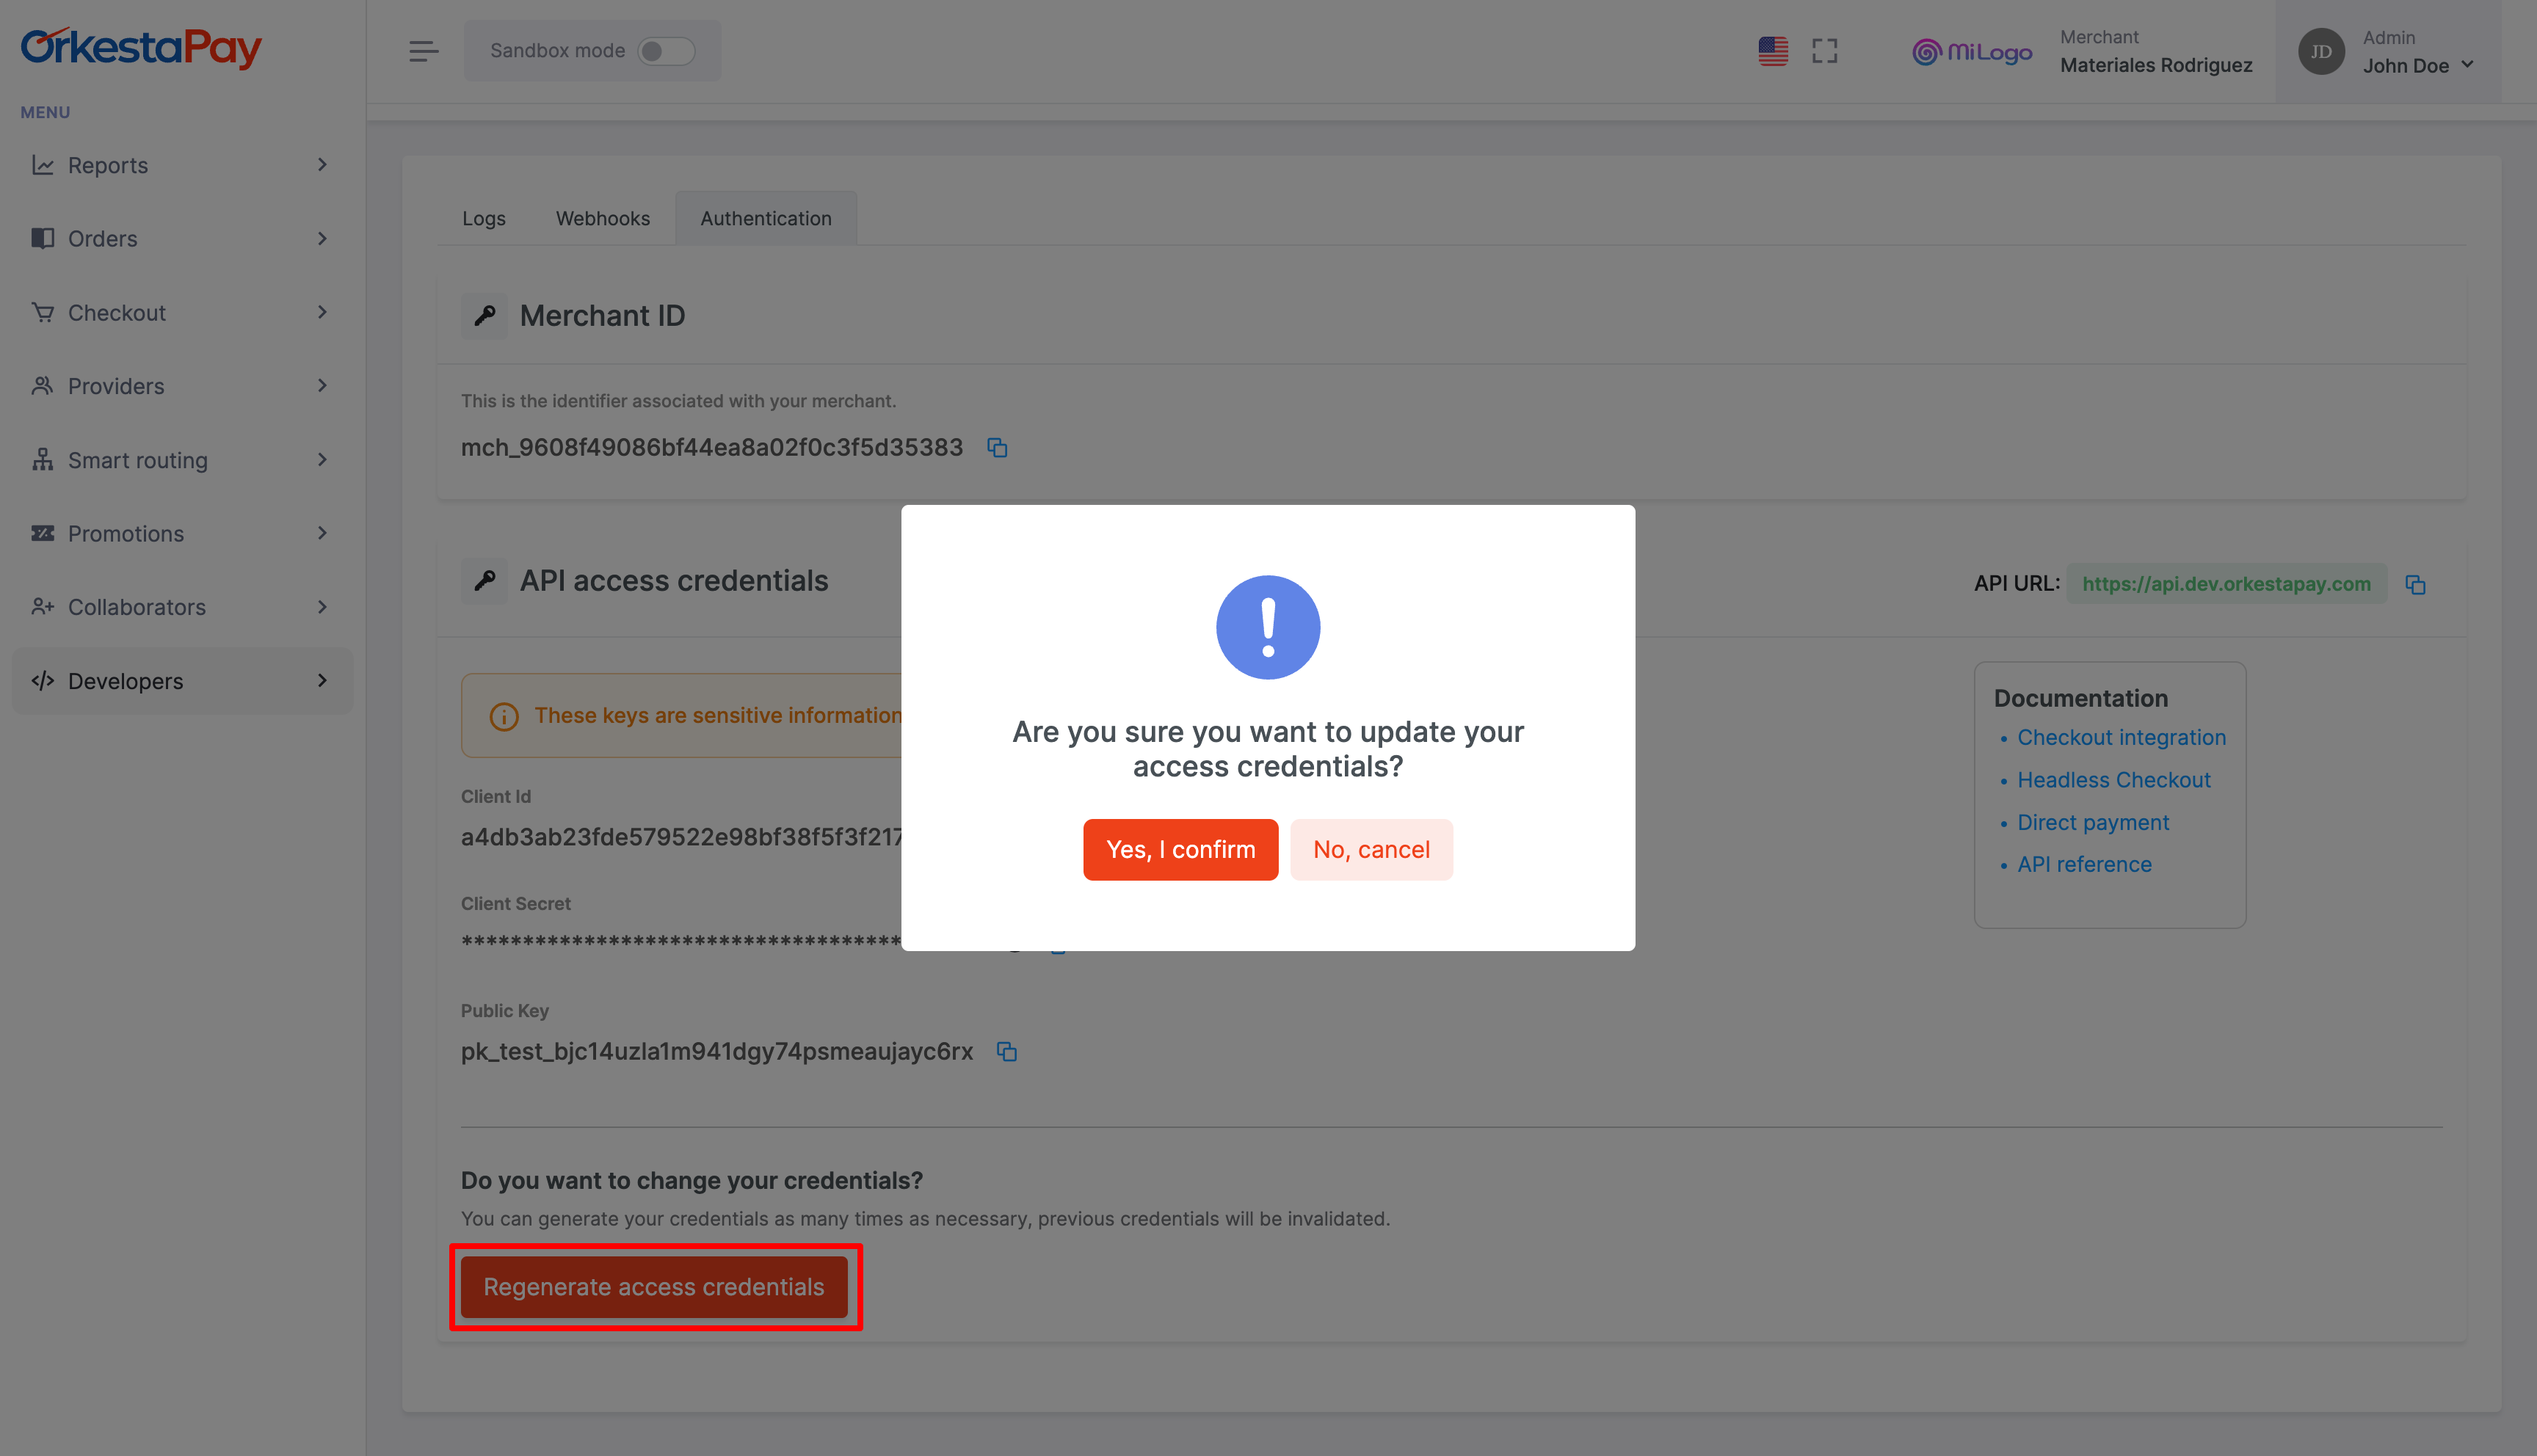
Task: Click the Checkout sidebar menu icon
Action: click(x=43, y=312)
